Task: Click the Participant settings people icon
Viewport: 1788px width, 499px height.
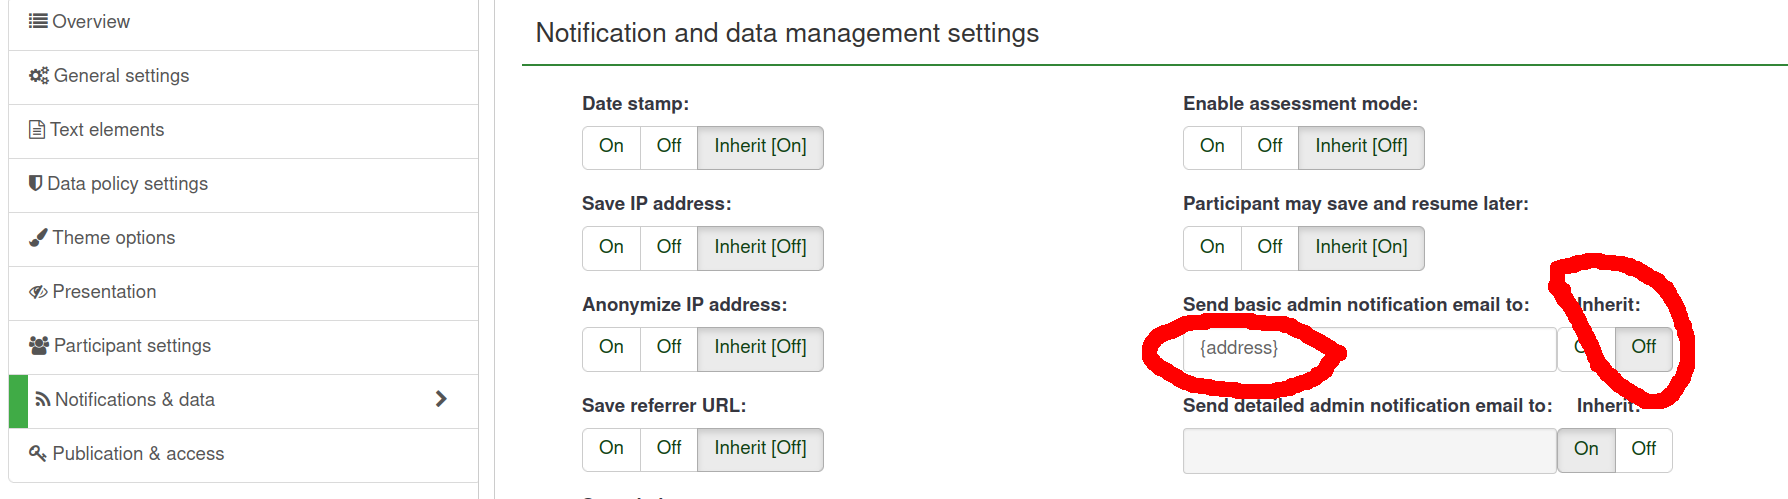Action: (39, 346)
